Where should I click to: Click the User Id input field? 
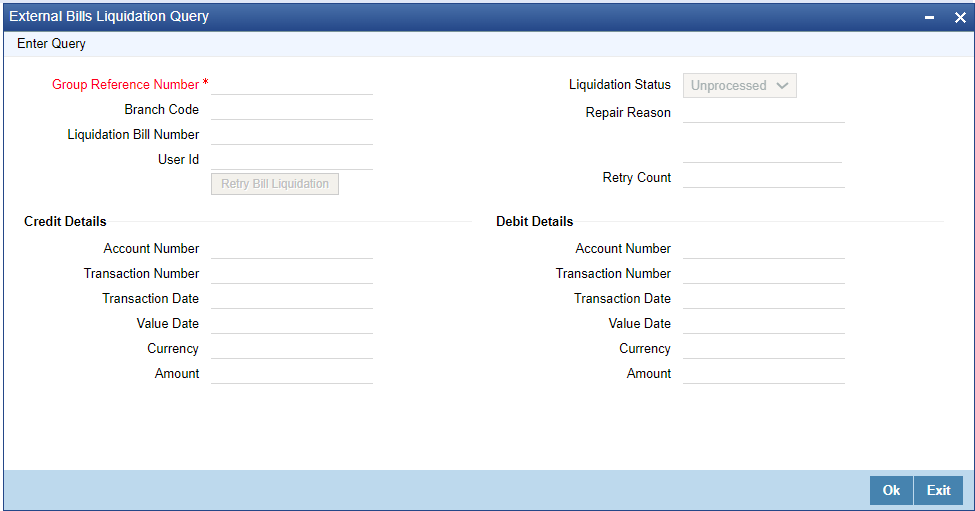tap(292, 160)
